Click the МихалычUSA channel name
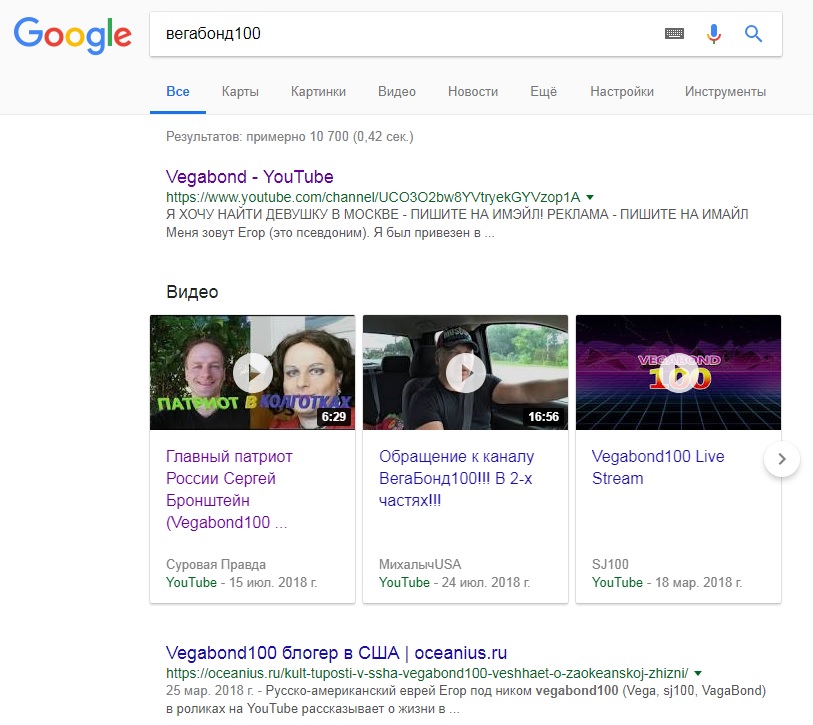The image size is (813, 725). tap(420, 564)
